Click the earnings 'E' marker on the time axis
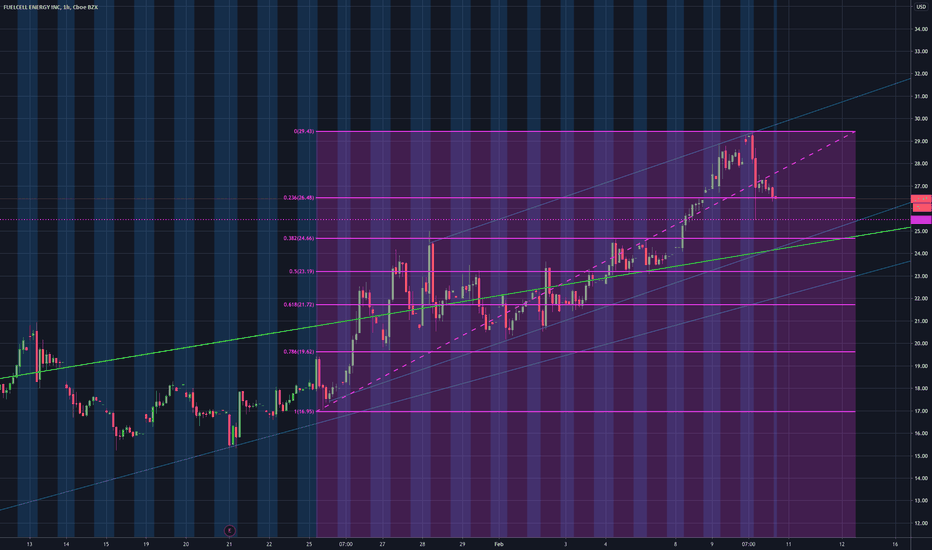The height and width of the screenshot is (550, 932). (x=229, y=530)
